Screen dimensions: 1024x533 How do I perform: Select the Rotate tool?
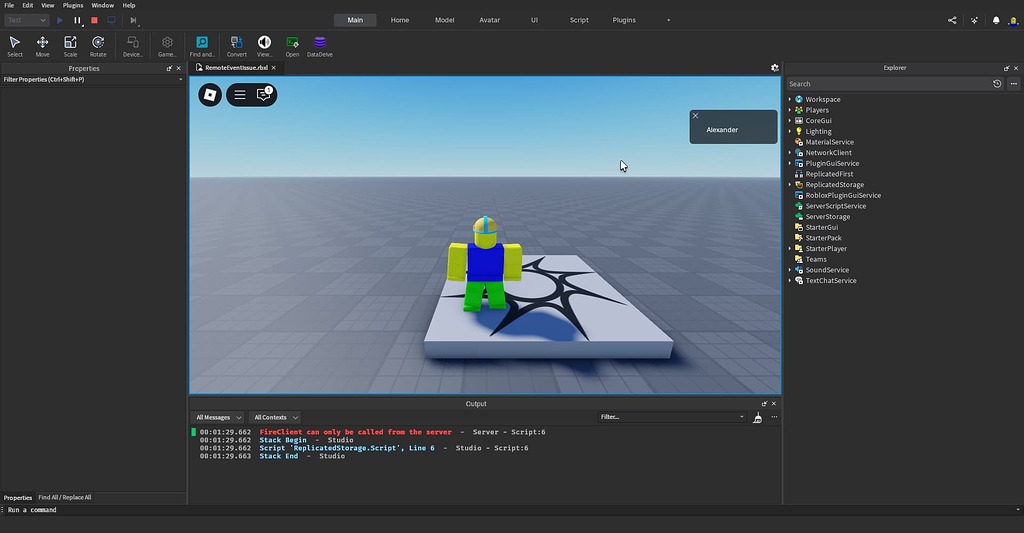click(98, 45)
